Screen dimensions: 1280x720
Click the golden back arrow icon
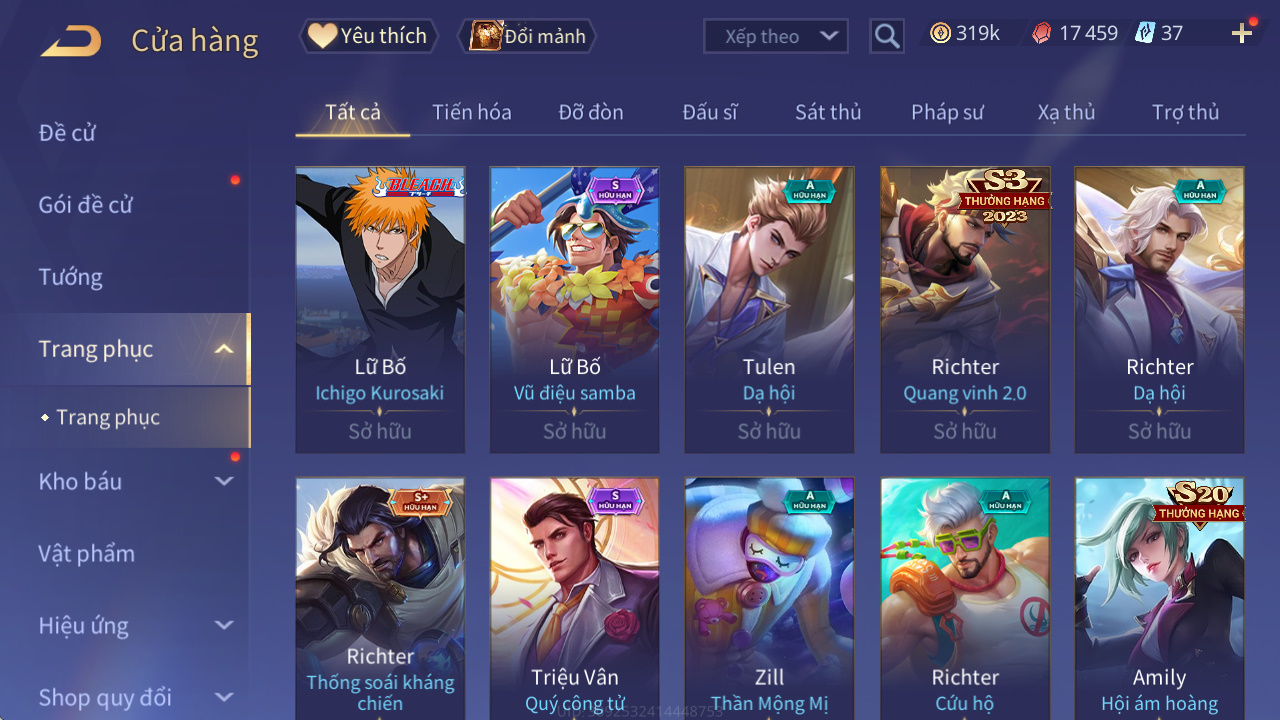[x=71, y=41]
